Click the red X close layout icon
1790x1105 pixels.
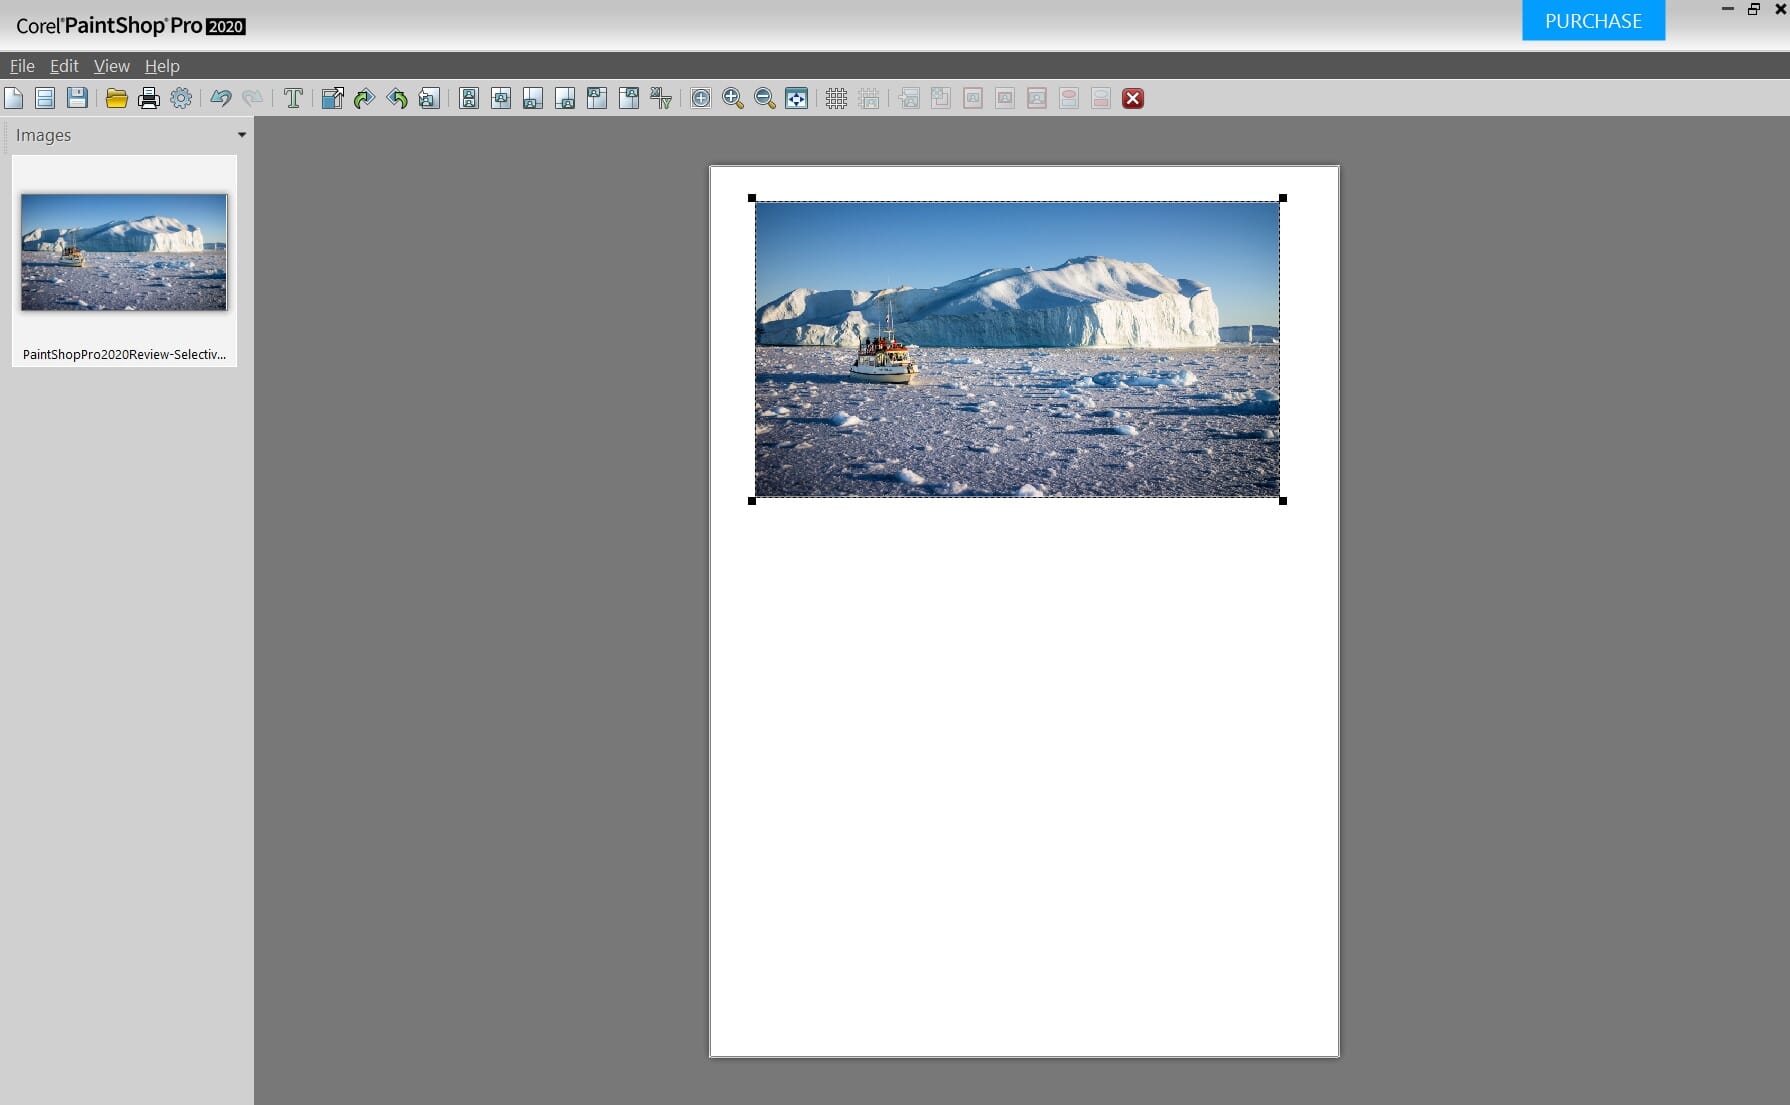pyautogui.click(x=1133, y=98)
